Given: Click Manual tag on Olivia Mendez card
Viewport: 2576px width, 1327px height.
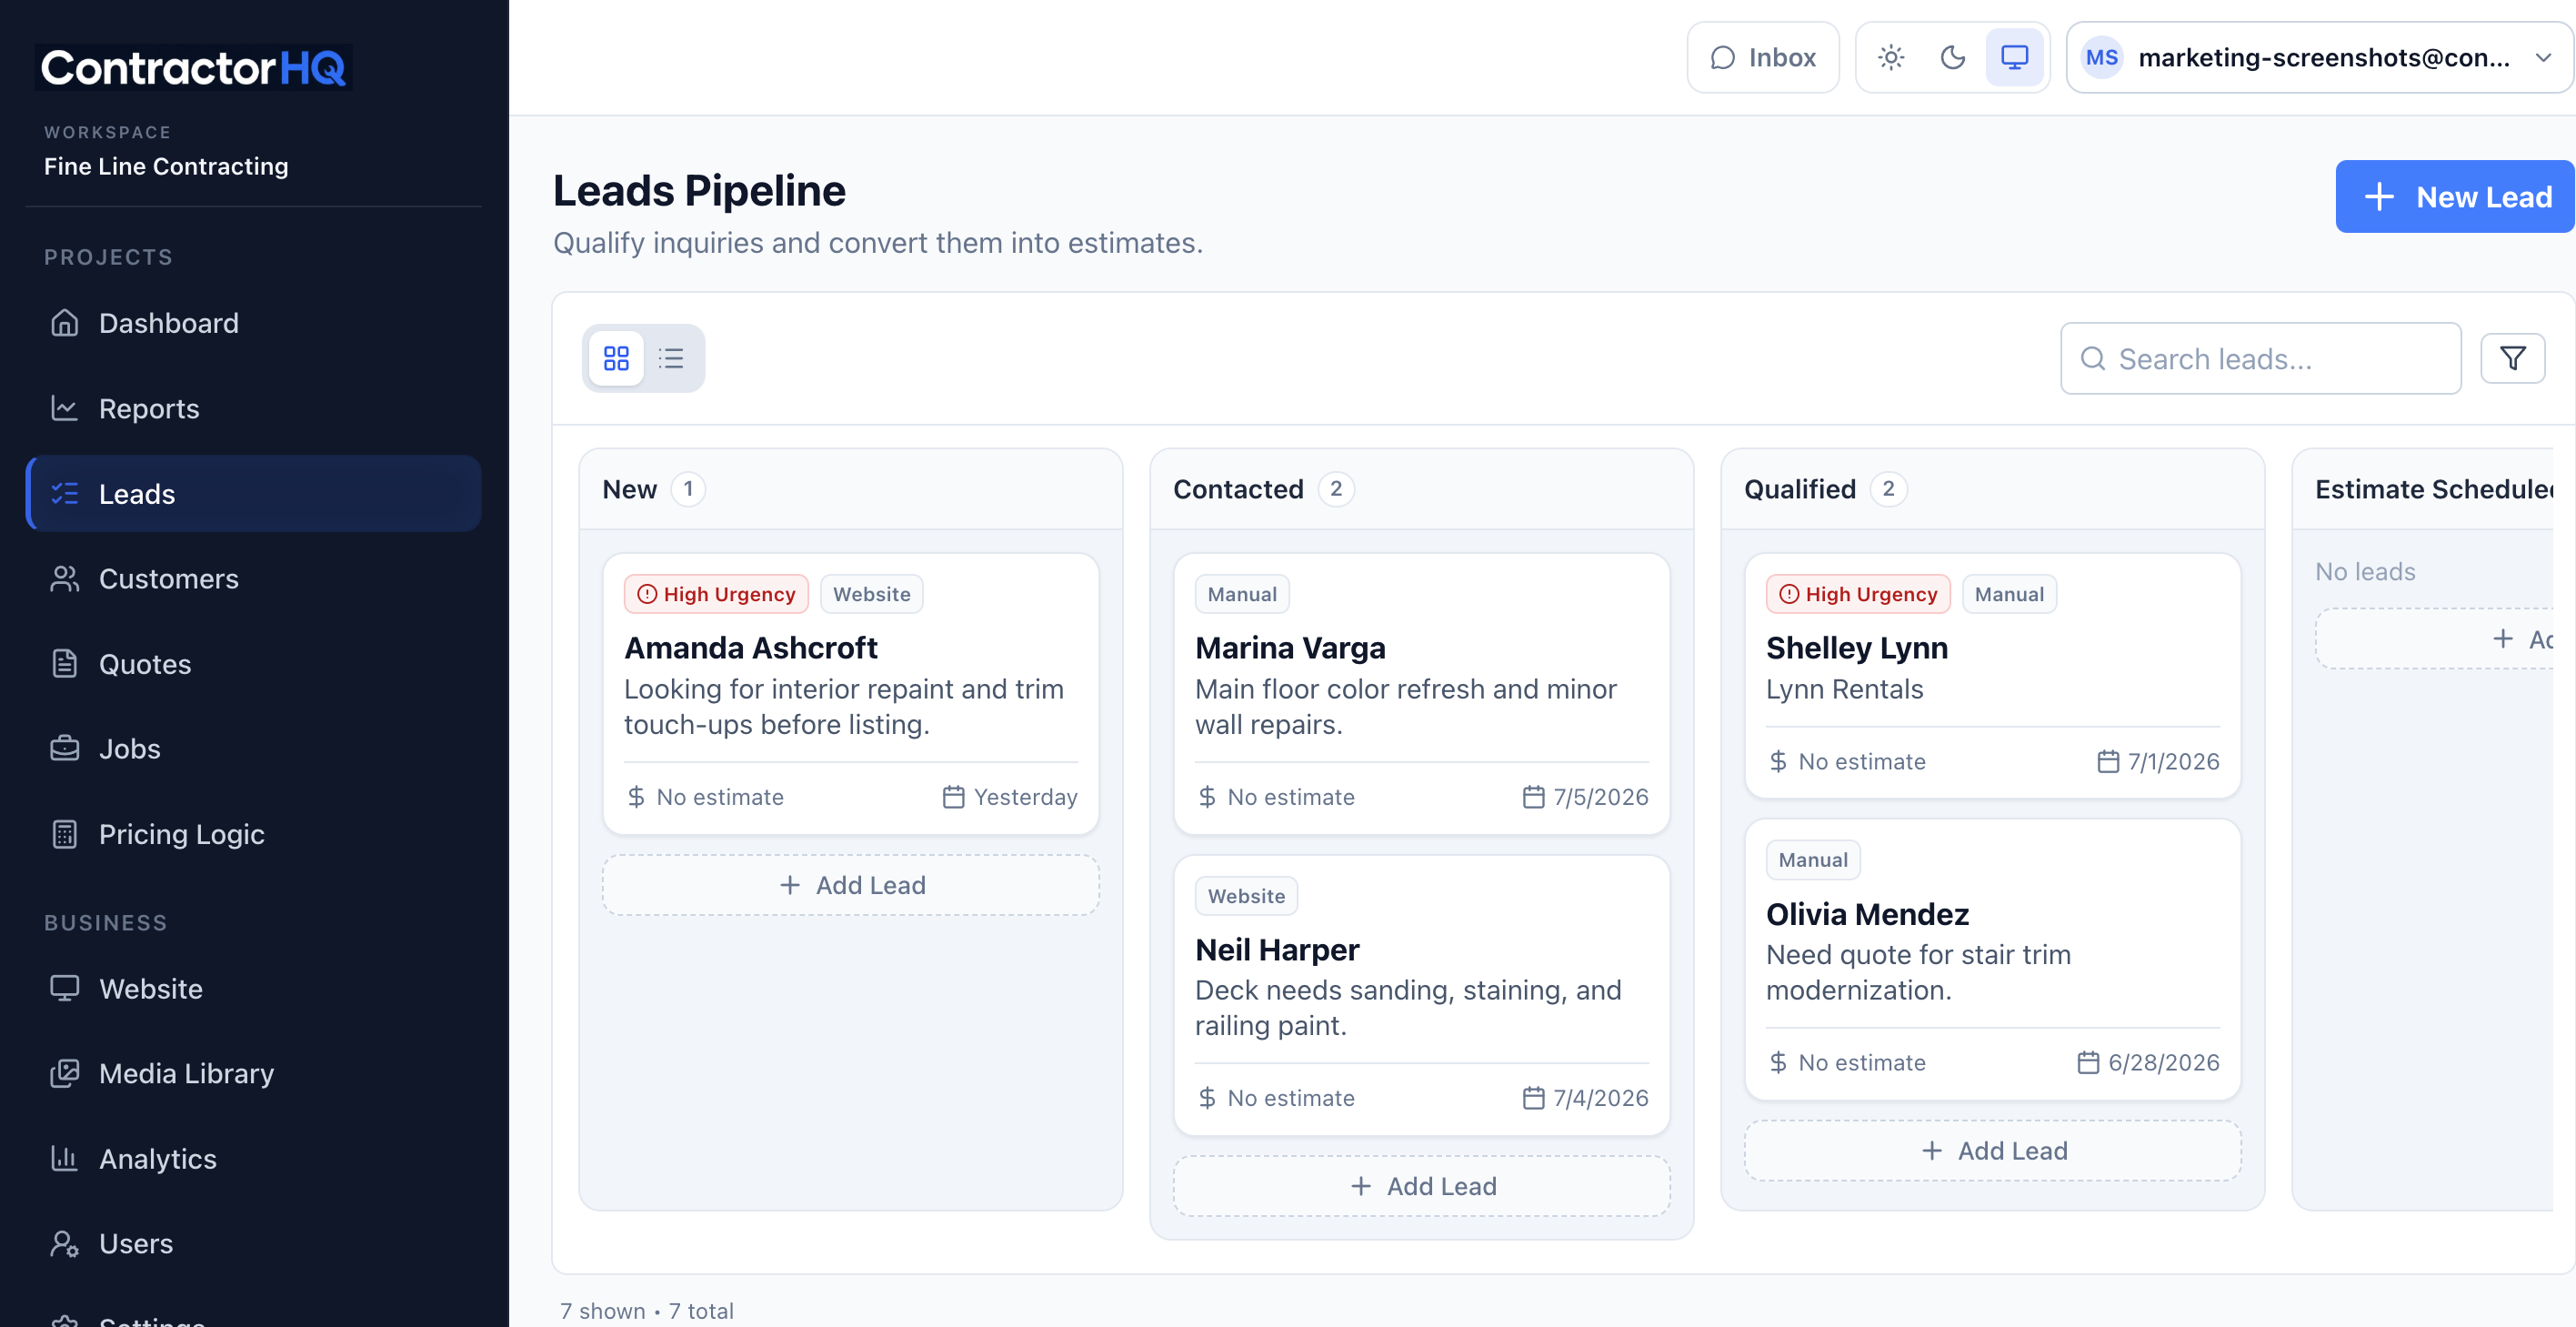Looking at the screenshot, I should (x=1813, y=860).
